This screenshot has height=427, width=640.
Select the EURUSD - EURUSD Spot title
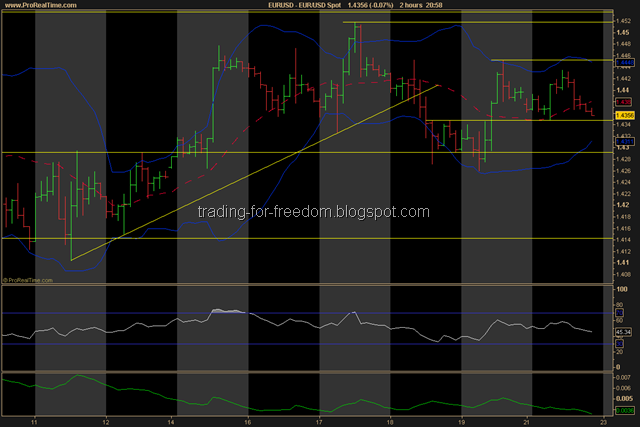pyautogui.click(x=304, y=5)
